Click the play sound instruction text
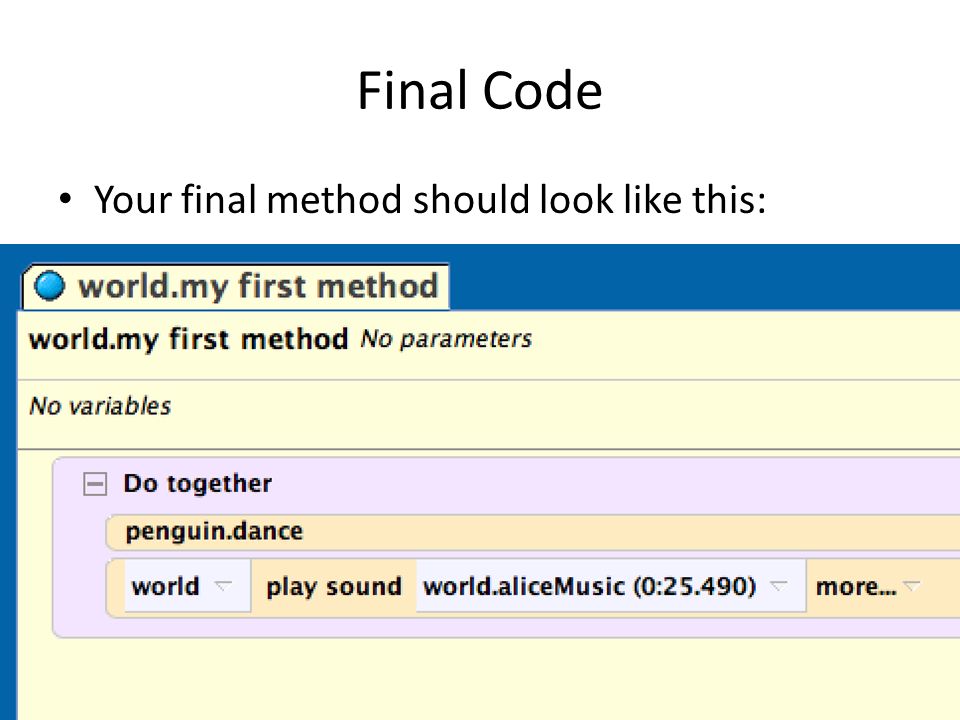This screenshot has height=720, width=960. coord(334,587)
